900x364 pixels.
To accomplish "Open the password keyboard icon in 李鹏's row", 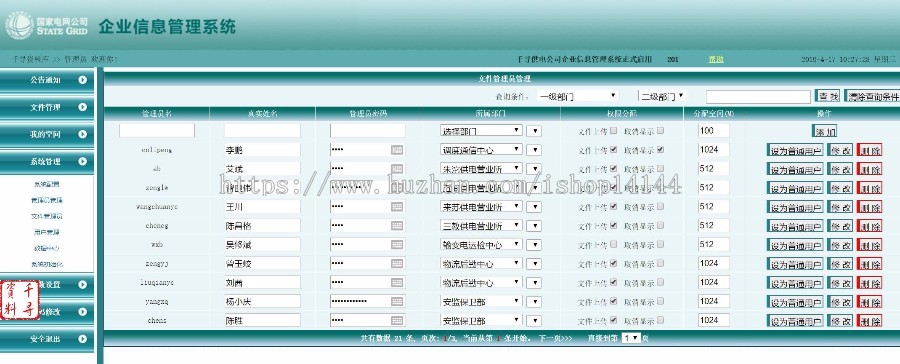I will [x=397, y=150].
